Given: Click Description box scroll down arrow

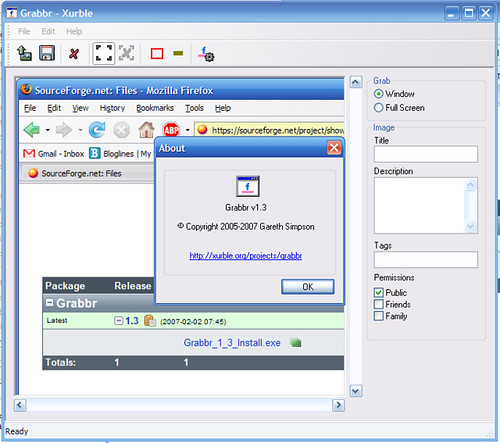Looking at the screenshot, I should 471,226.
